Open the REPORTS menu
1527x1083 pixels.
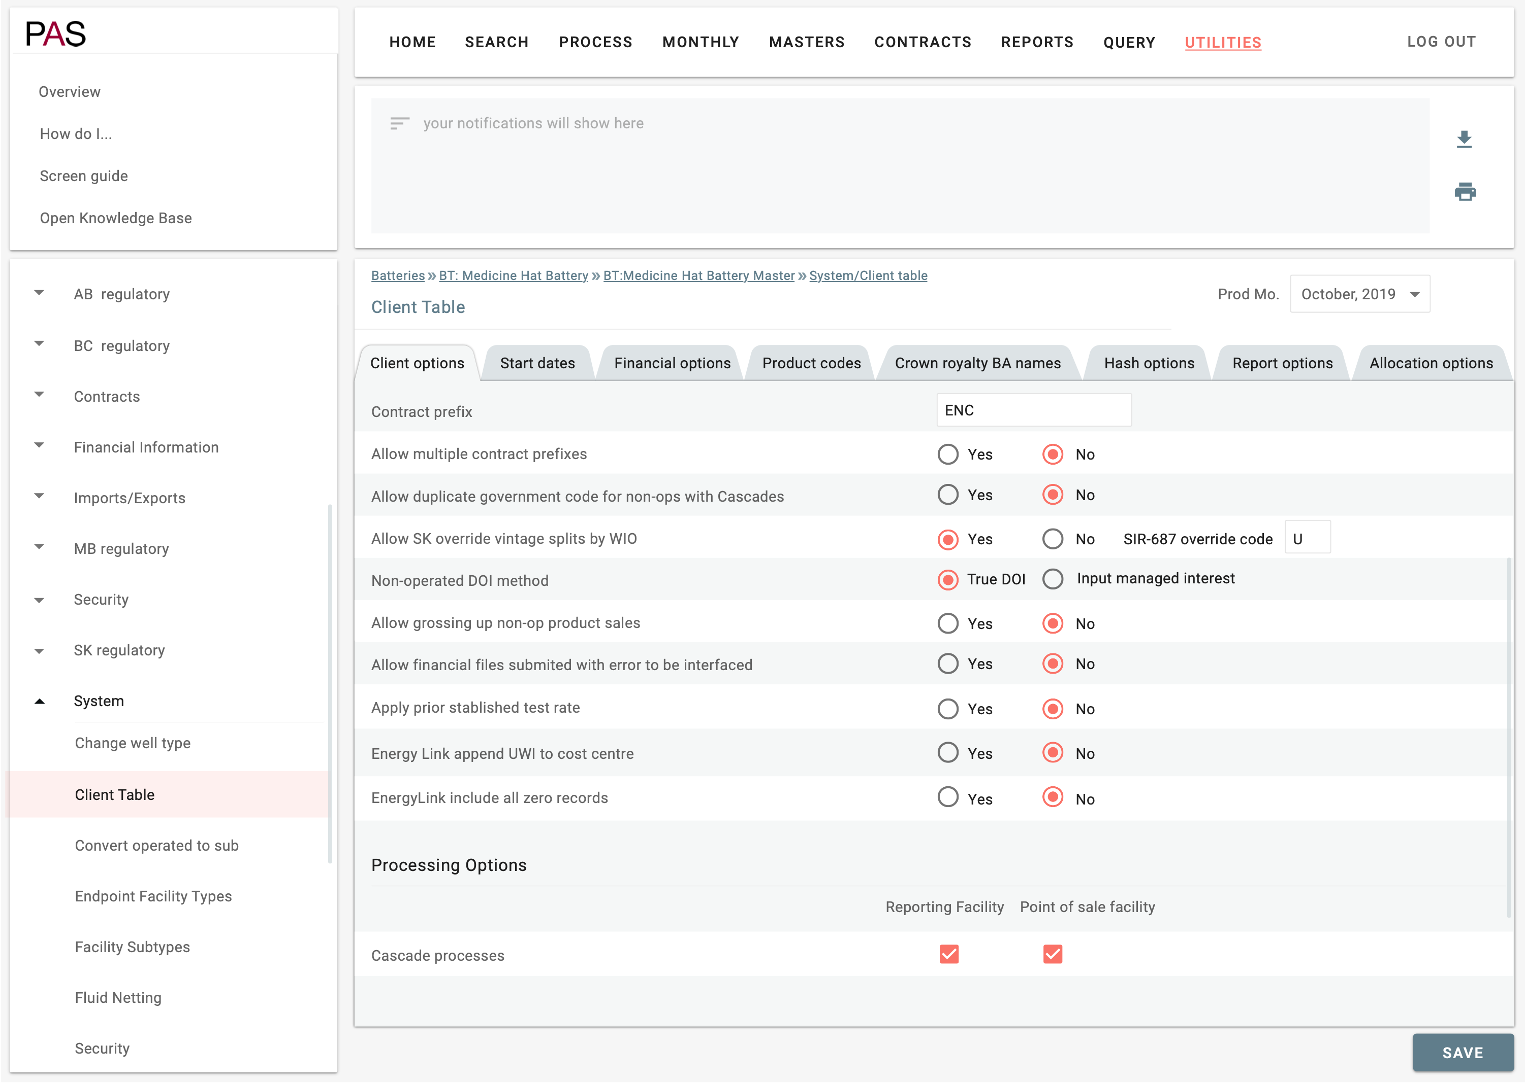click(x=1037, y=42)
